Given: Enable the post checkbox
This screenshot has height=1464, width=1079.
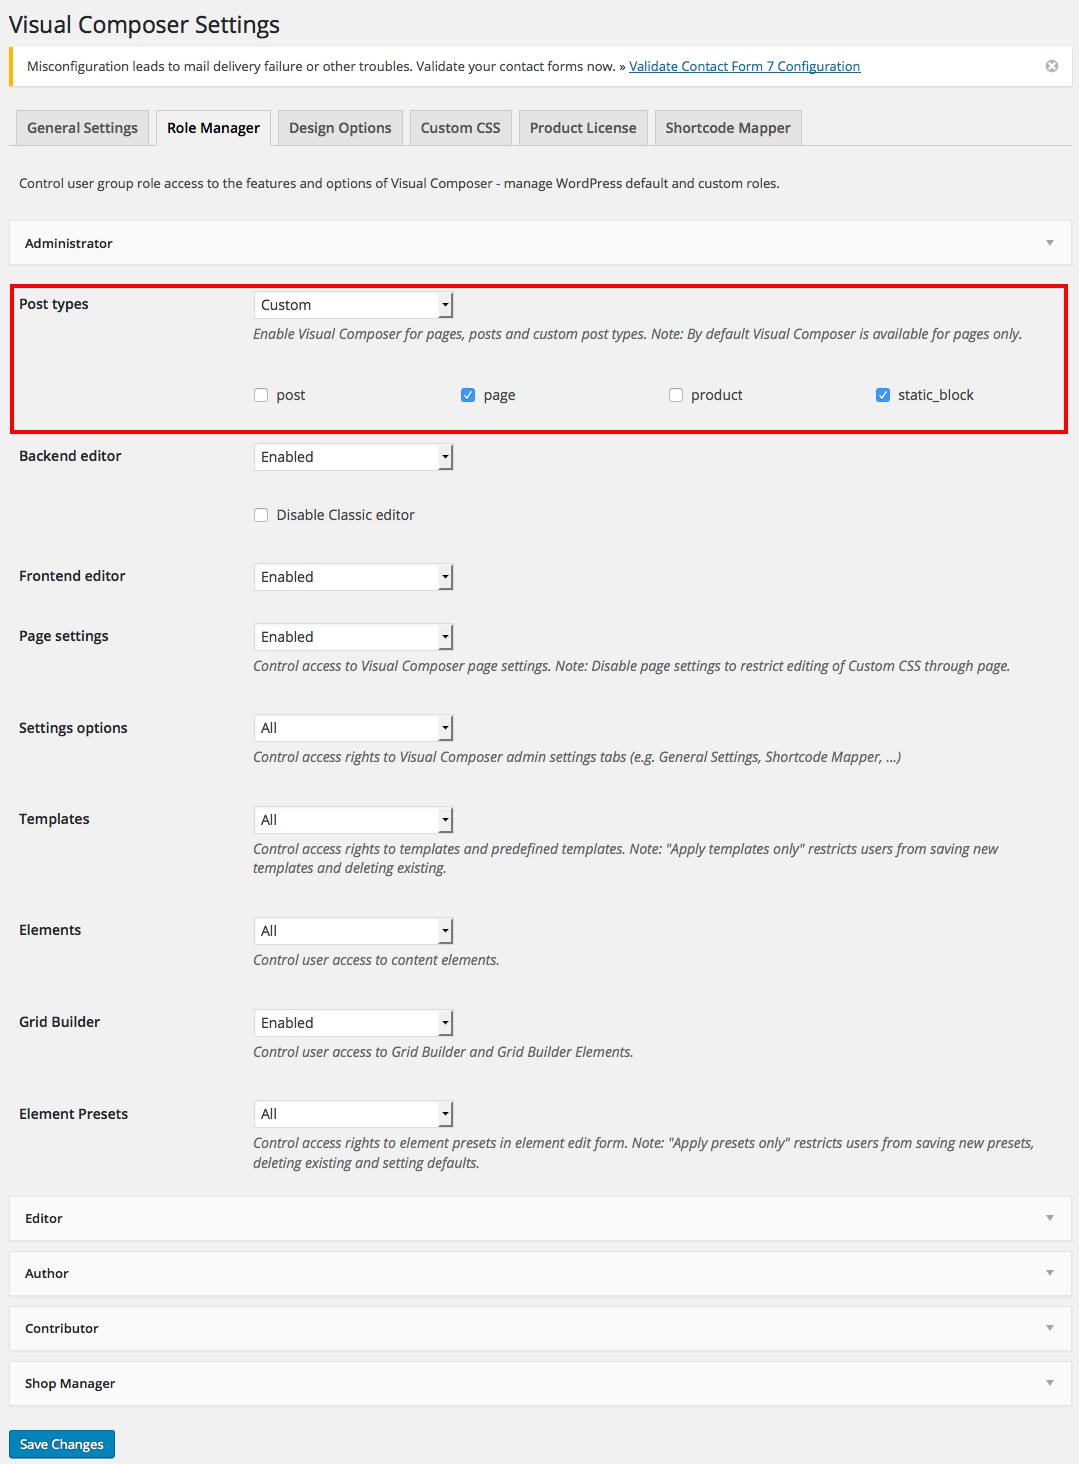Looking at the screenshot, I should tap(261, 395).
